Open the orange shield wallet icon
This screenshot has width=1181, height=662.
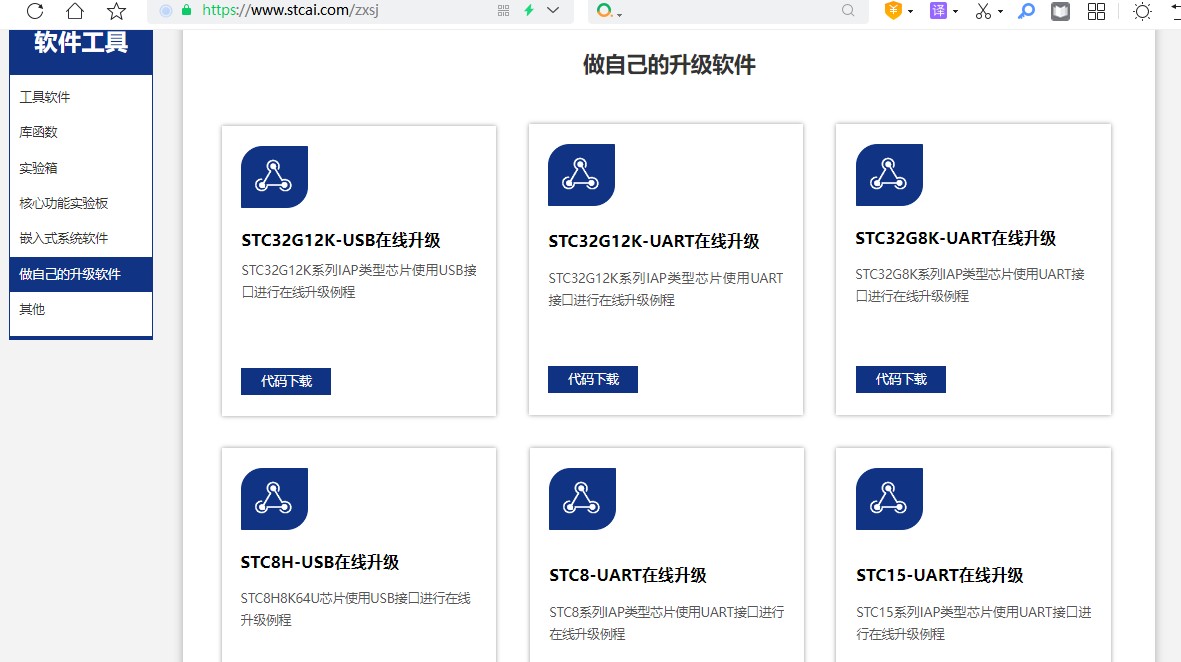click(893, 11)
